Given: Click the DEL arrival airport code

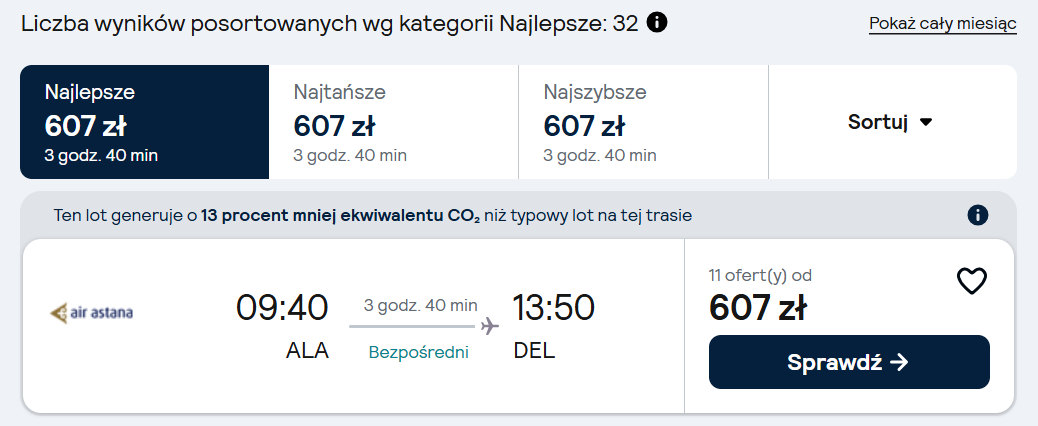Looking at the screenshot, I should 534,351.
